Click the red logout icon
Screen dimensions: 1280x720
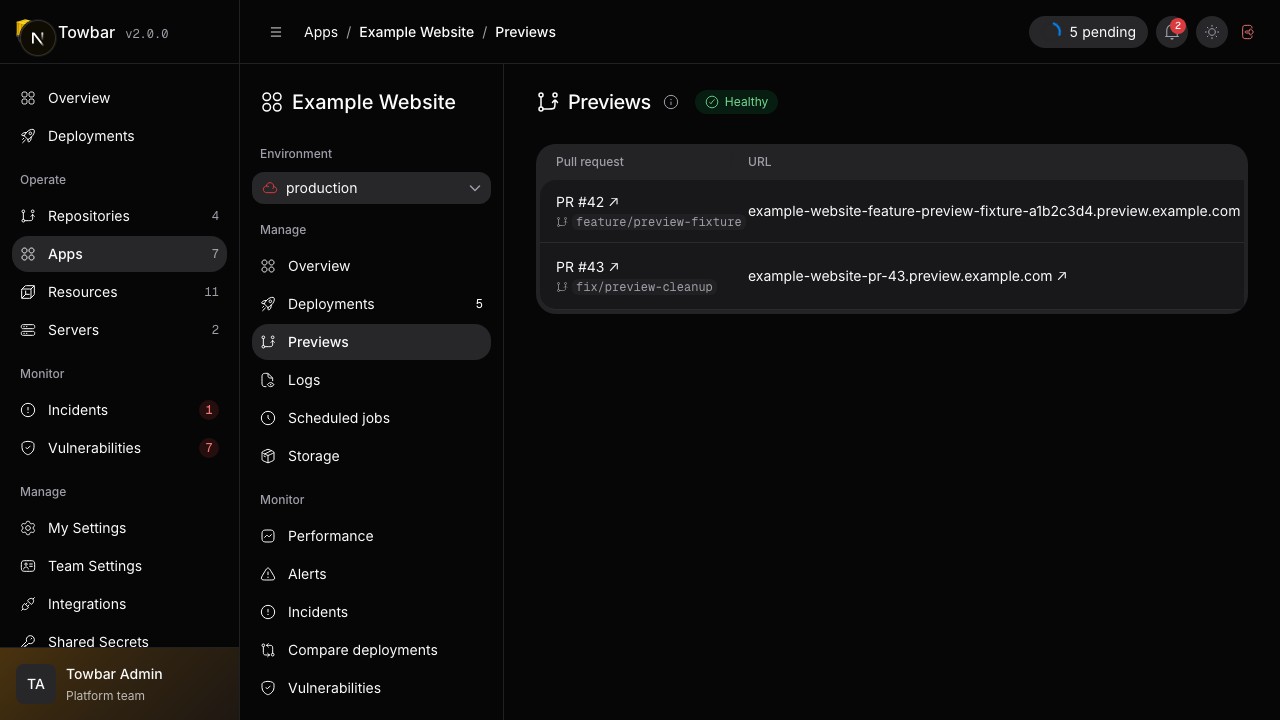click(x=1248, y=32)
